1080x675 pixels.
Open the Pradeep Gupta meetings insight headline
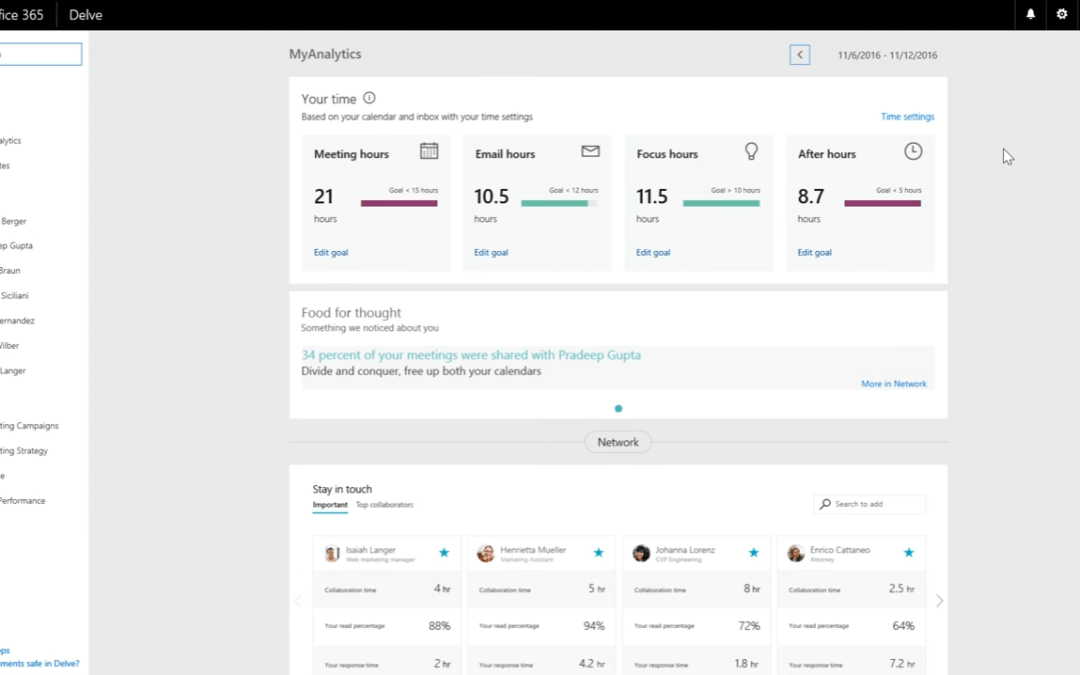click(471, 355)
